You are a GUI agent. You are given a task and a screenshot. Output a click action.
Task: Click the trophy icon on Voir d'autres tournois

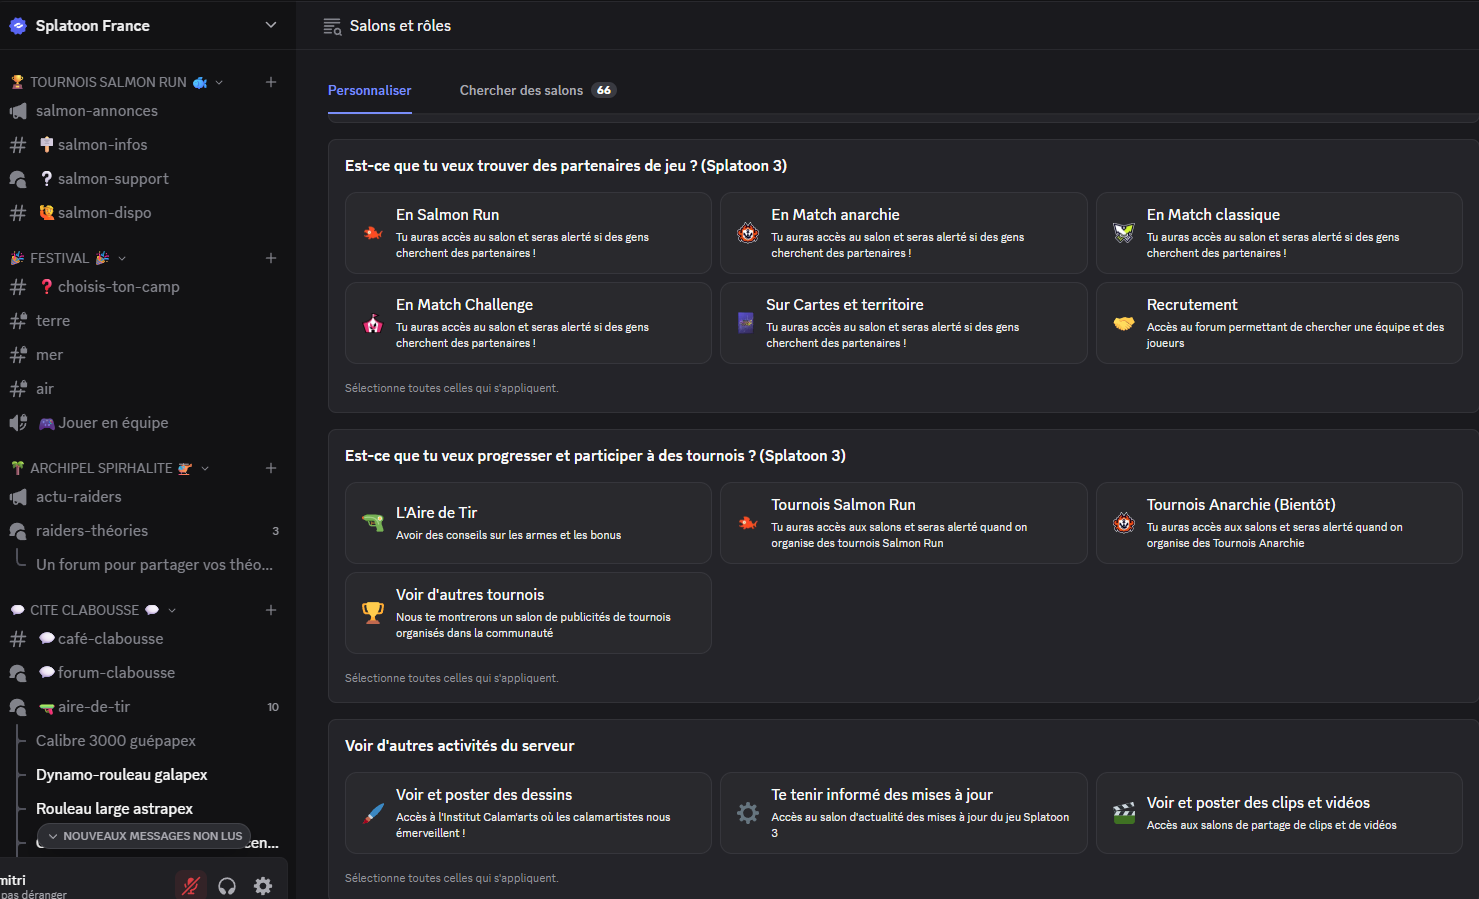click(x=373, y=613)
